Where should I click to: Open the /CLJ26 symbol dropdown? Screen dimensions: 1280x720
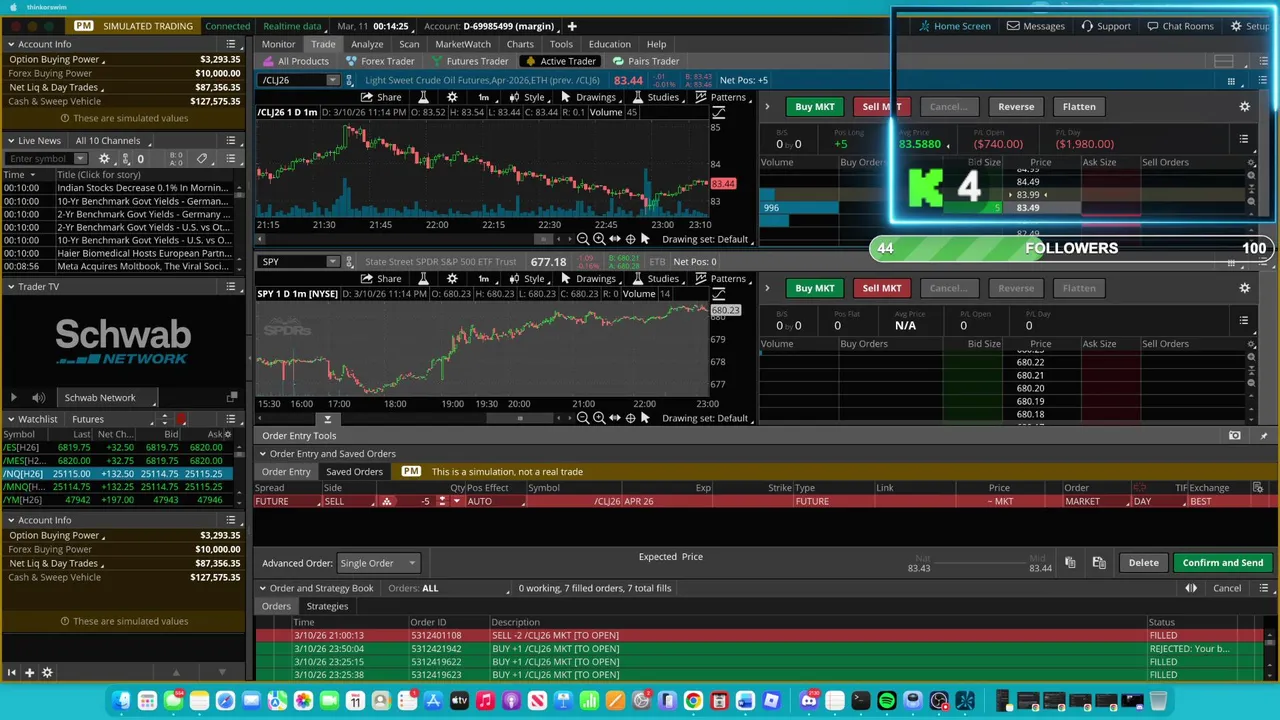click(x=333, y=80)
